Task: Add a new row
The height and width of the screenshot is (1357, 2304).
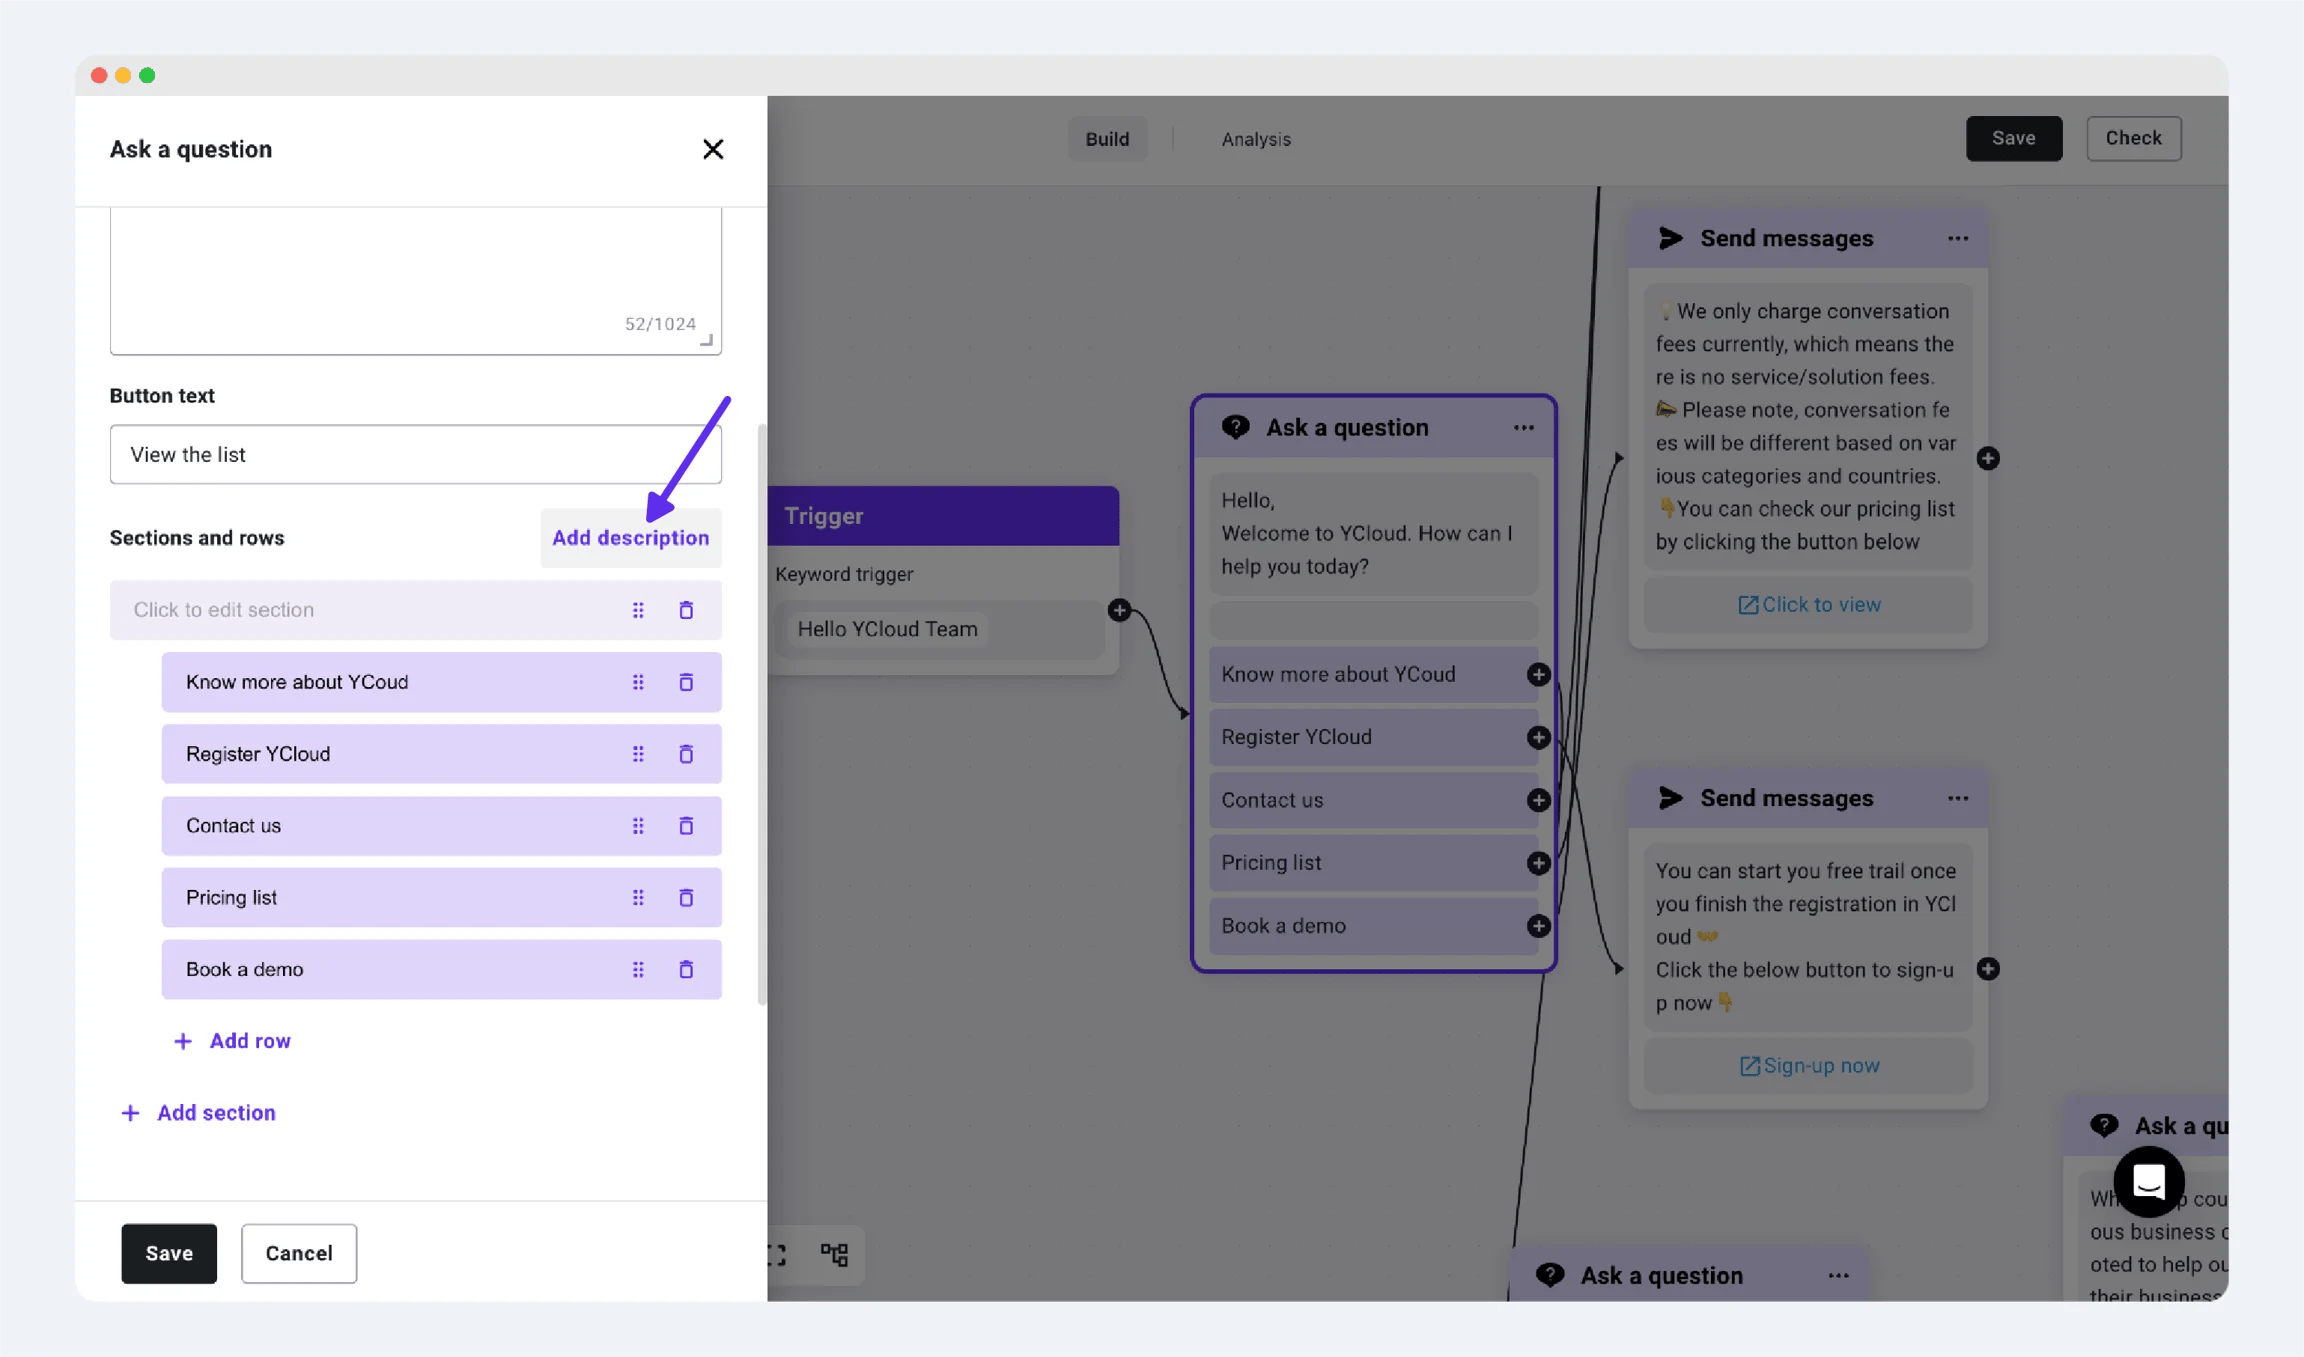Action: click(232, 1041)
